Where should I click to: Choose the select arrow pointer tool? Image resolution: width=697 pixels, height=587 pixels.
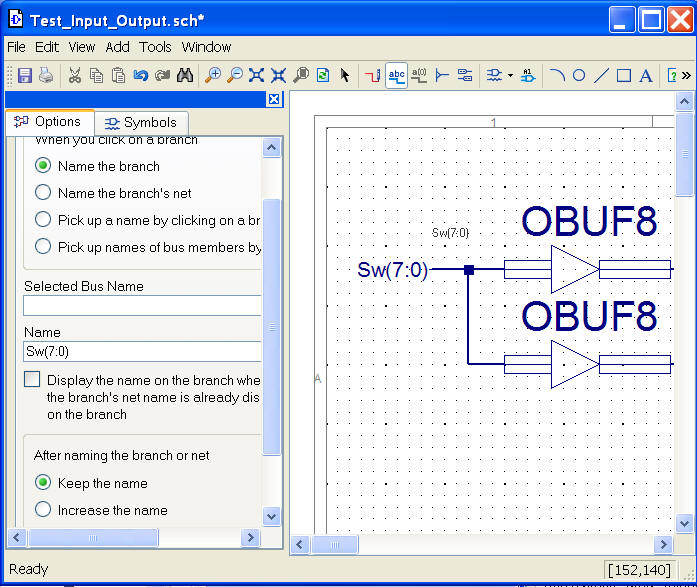344,76
